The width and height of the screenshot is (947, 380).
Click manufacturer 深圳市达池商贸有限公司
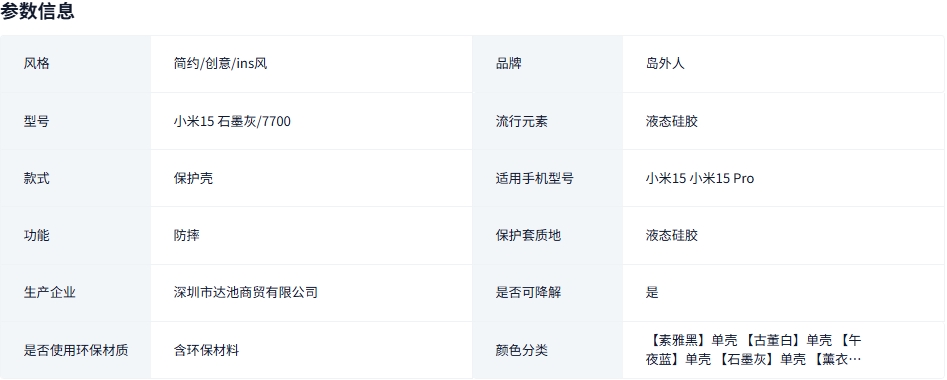[245, 293]
